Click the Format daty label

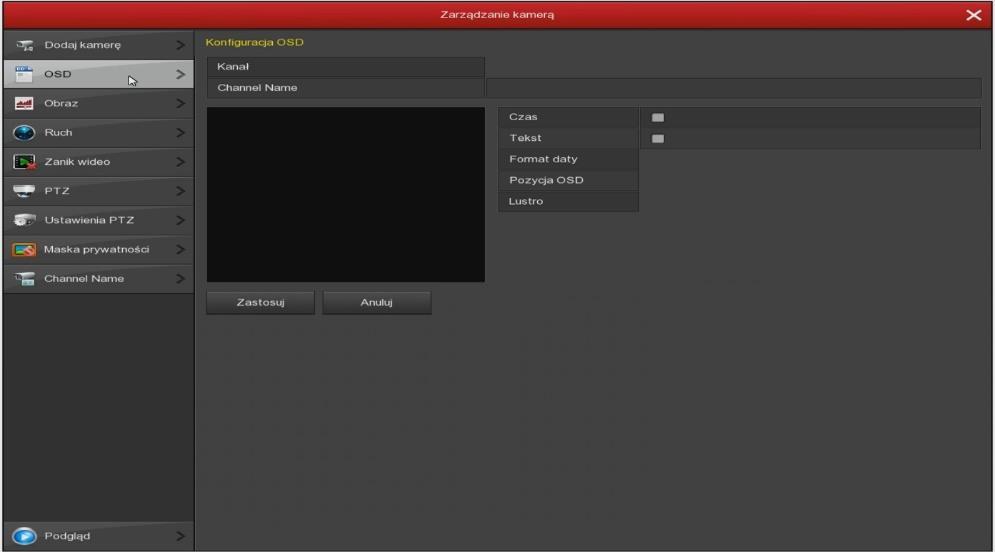tap(543, 159)
